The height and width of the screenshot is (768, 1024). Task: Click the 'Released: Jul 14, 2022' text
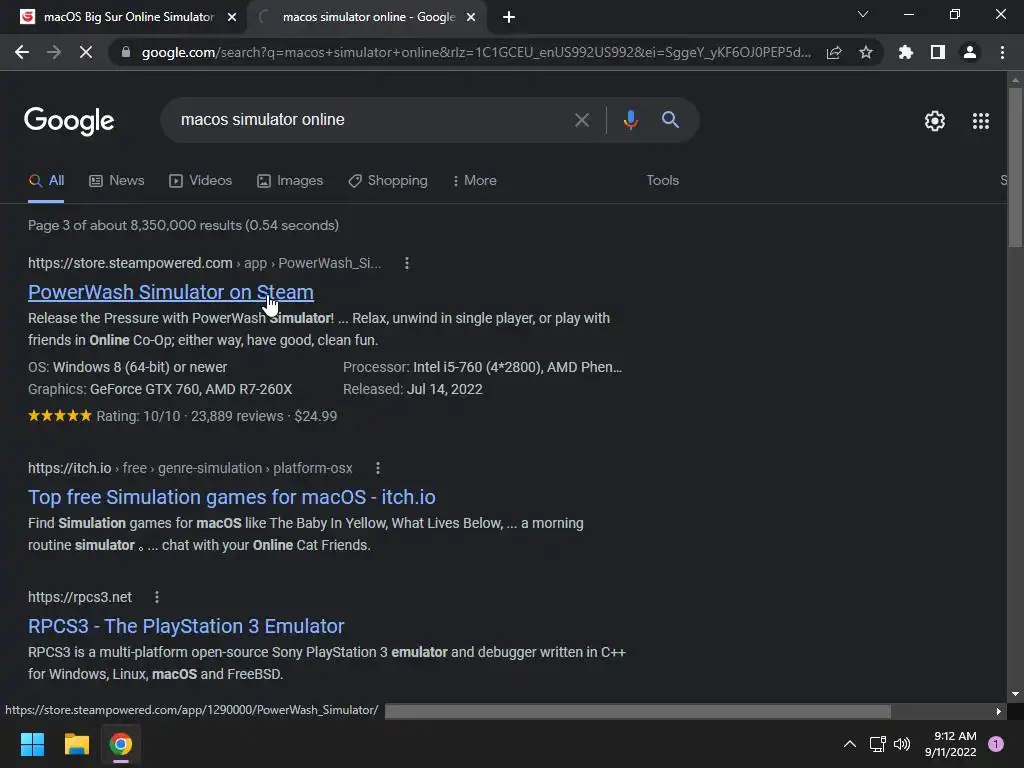(x=413, y=389)
